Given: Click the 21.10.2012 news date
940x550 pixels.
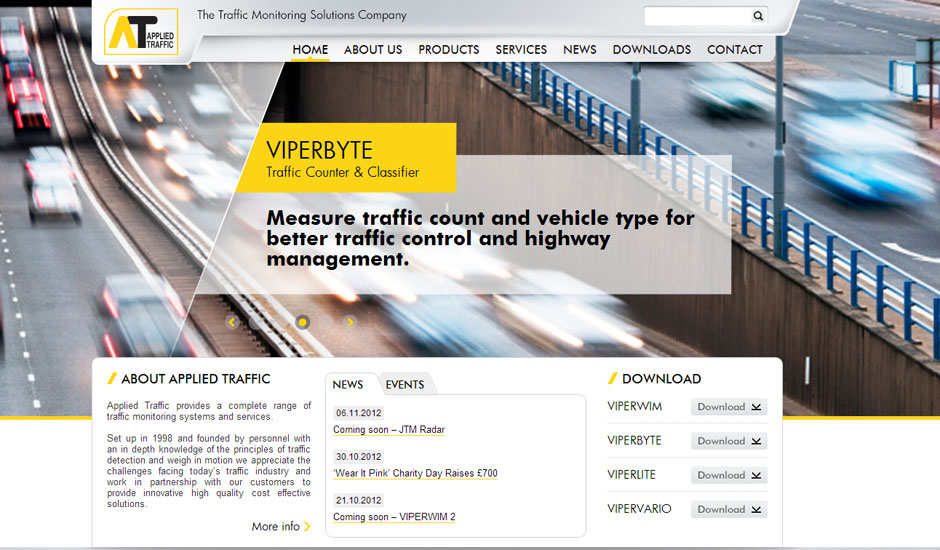Looking at the screenshot, I should 358,501.
